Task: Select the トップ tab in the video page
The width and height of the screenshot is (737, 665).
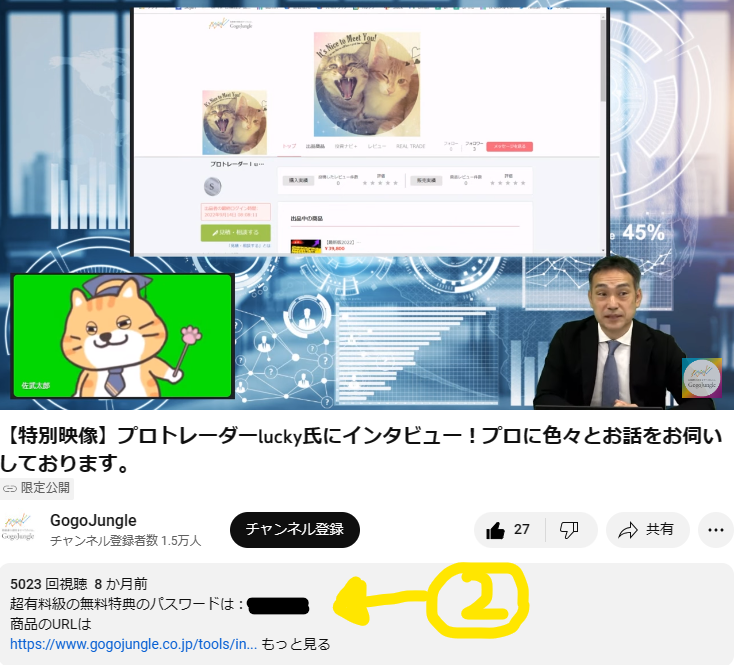Action: pos(289,146)
